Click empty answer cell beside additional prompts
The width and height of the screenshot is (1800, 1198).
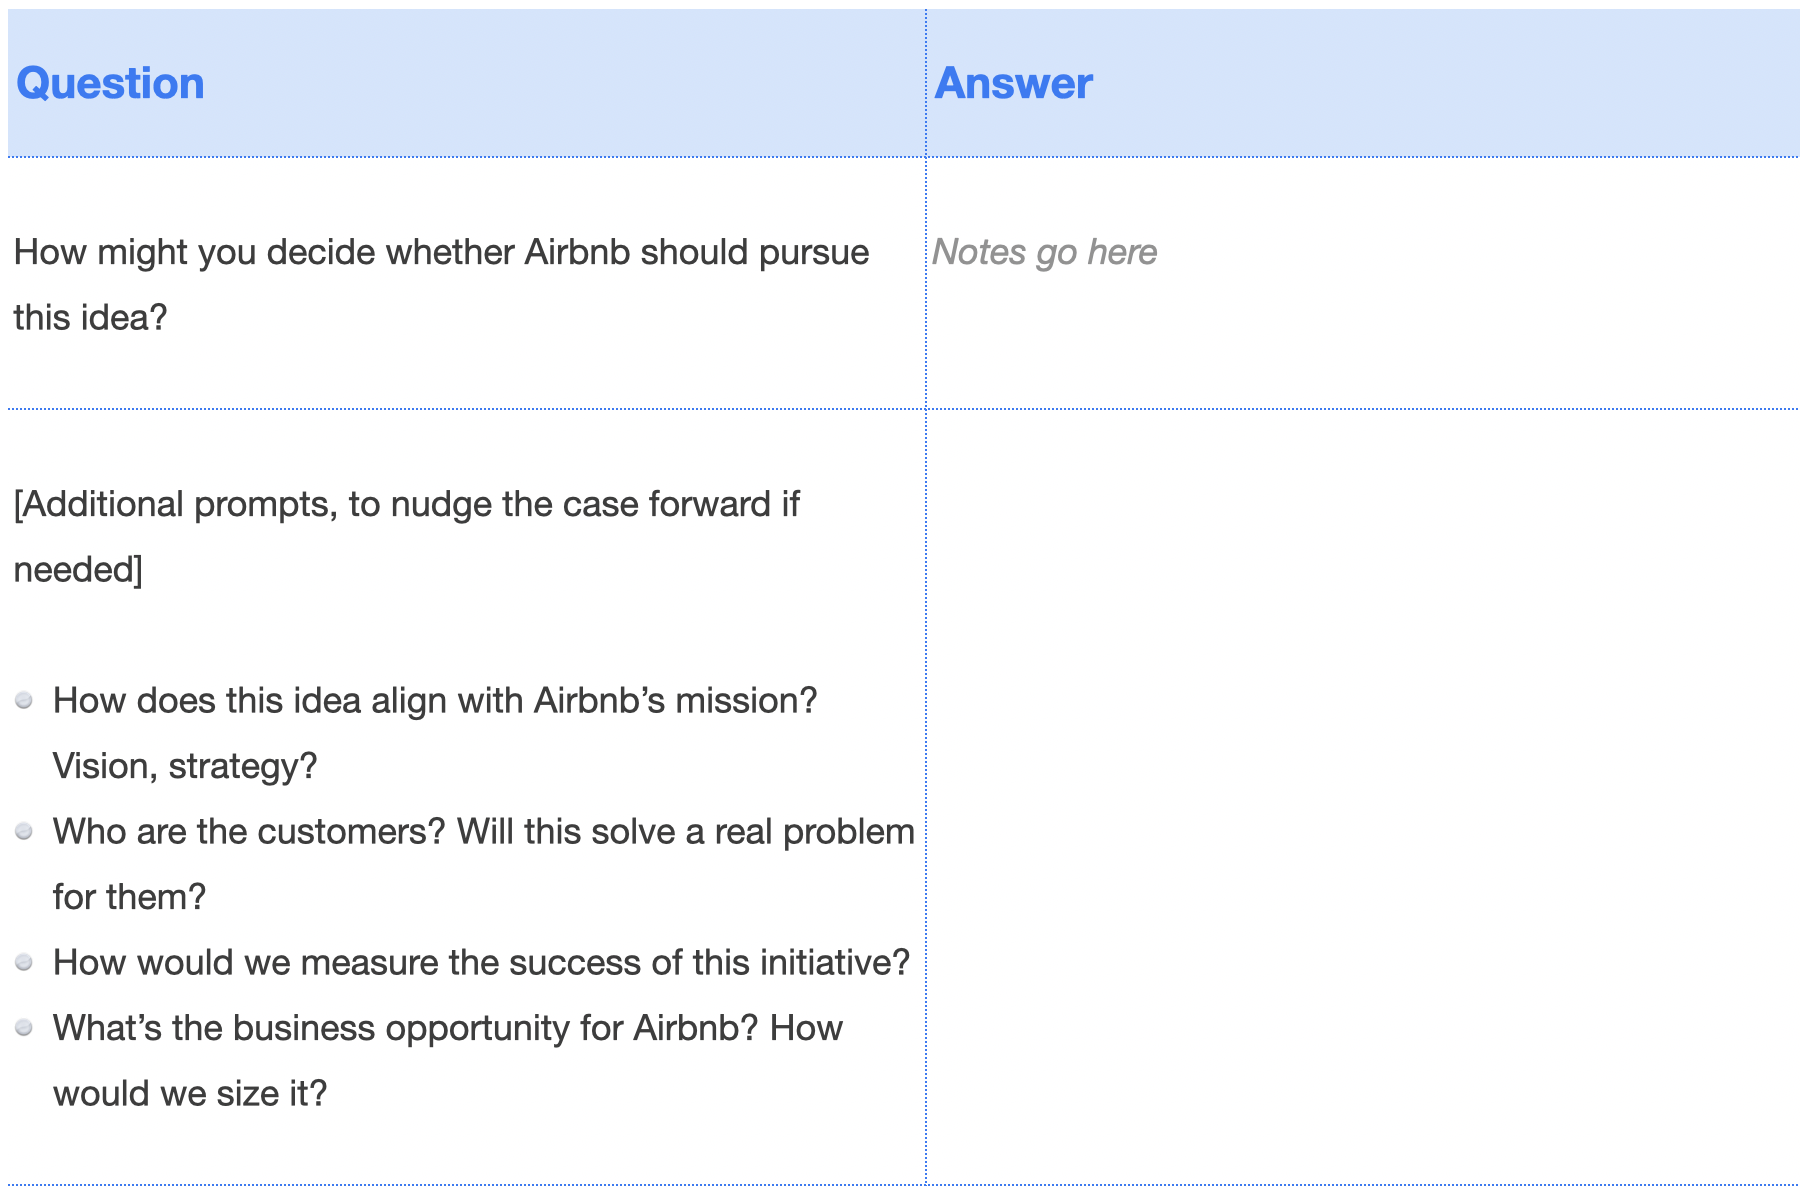point(1360,795)
